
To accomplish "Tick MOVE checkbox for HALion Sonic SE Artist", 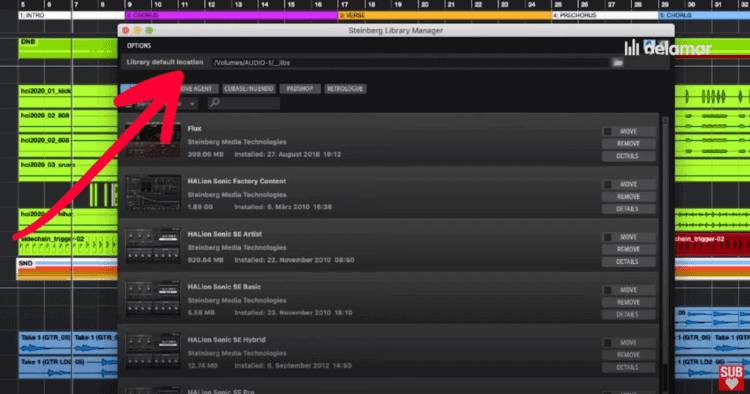I will [607, 237].
